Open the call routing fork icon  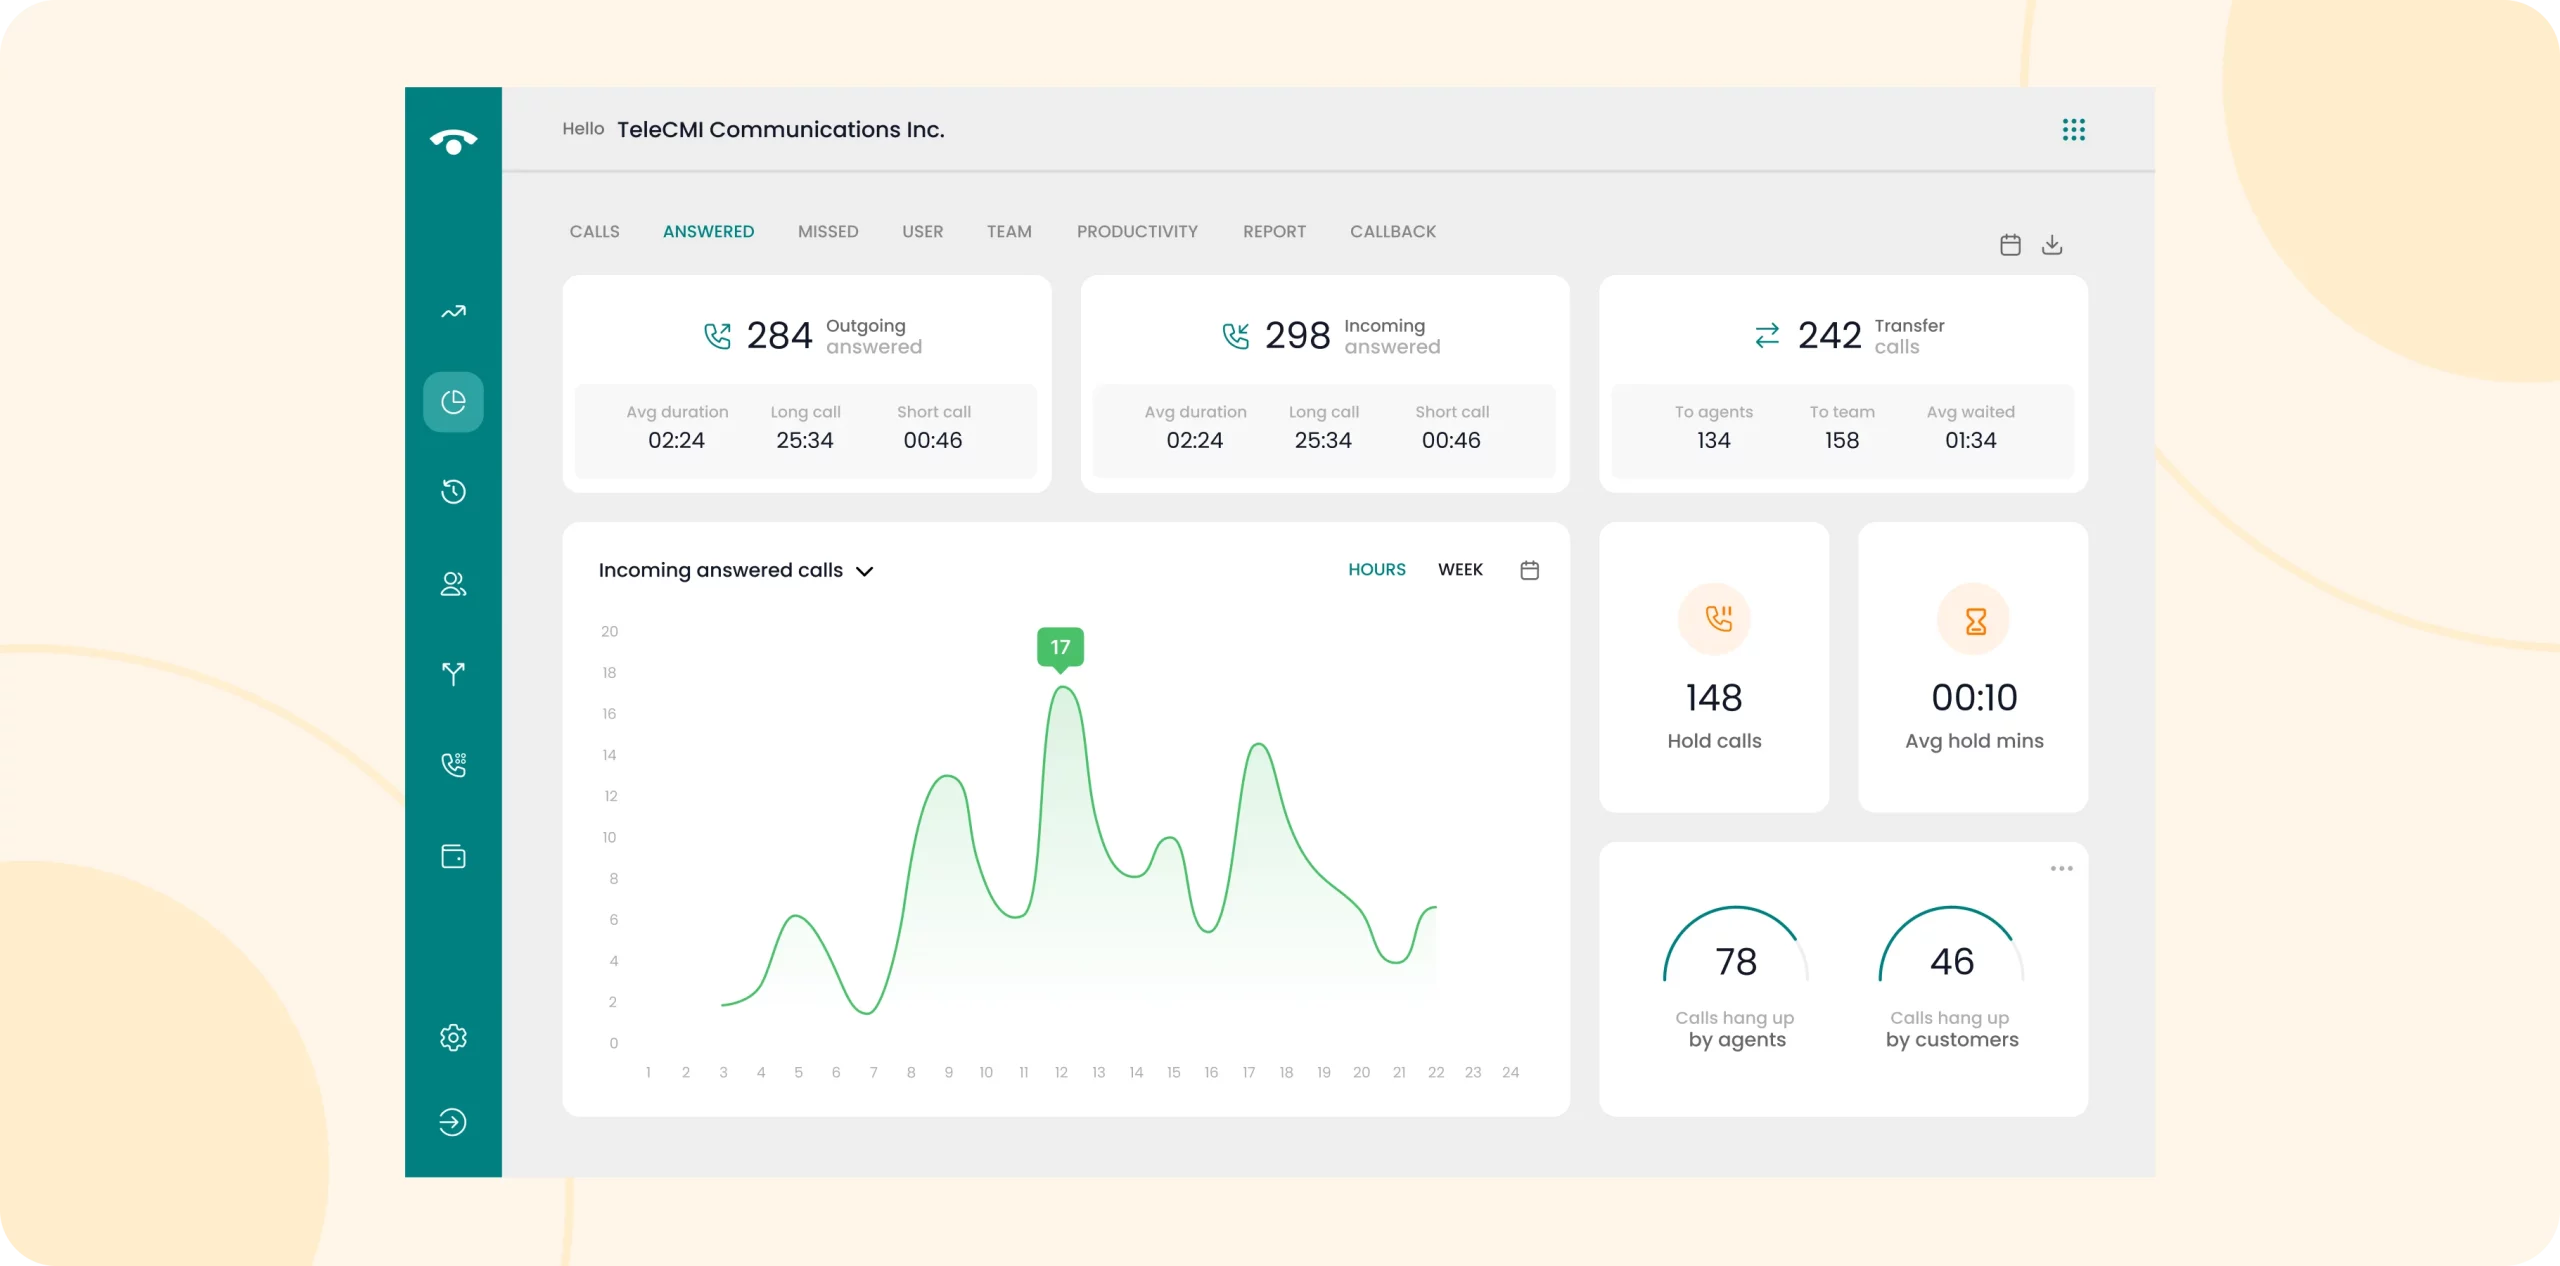(x=453, y=674)
